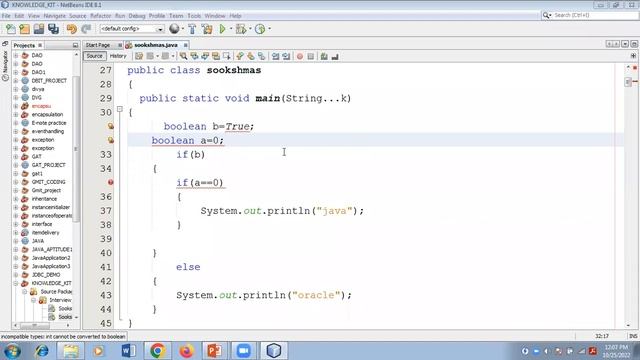Viewport: 640px width, 360px height.
Task: Show opened documents list dropdown button
Action: [625, 44]
